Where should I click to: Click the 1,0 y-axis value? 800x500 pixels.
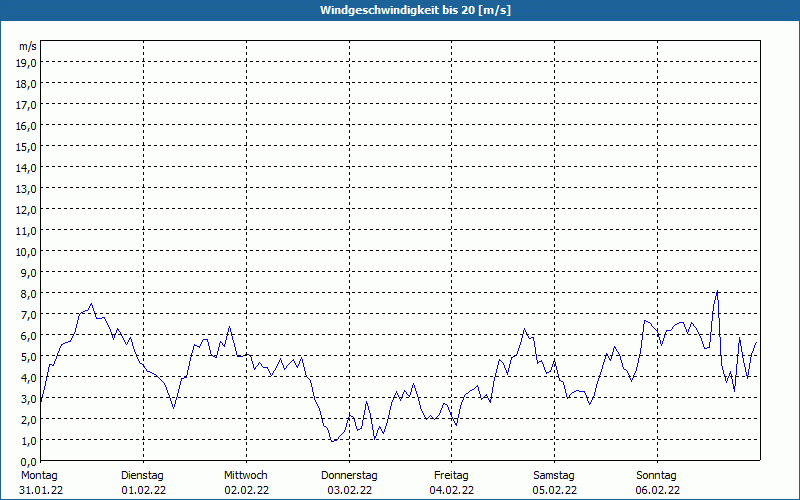tap(28, 441)
